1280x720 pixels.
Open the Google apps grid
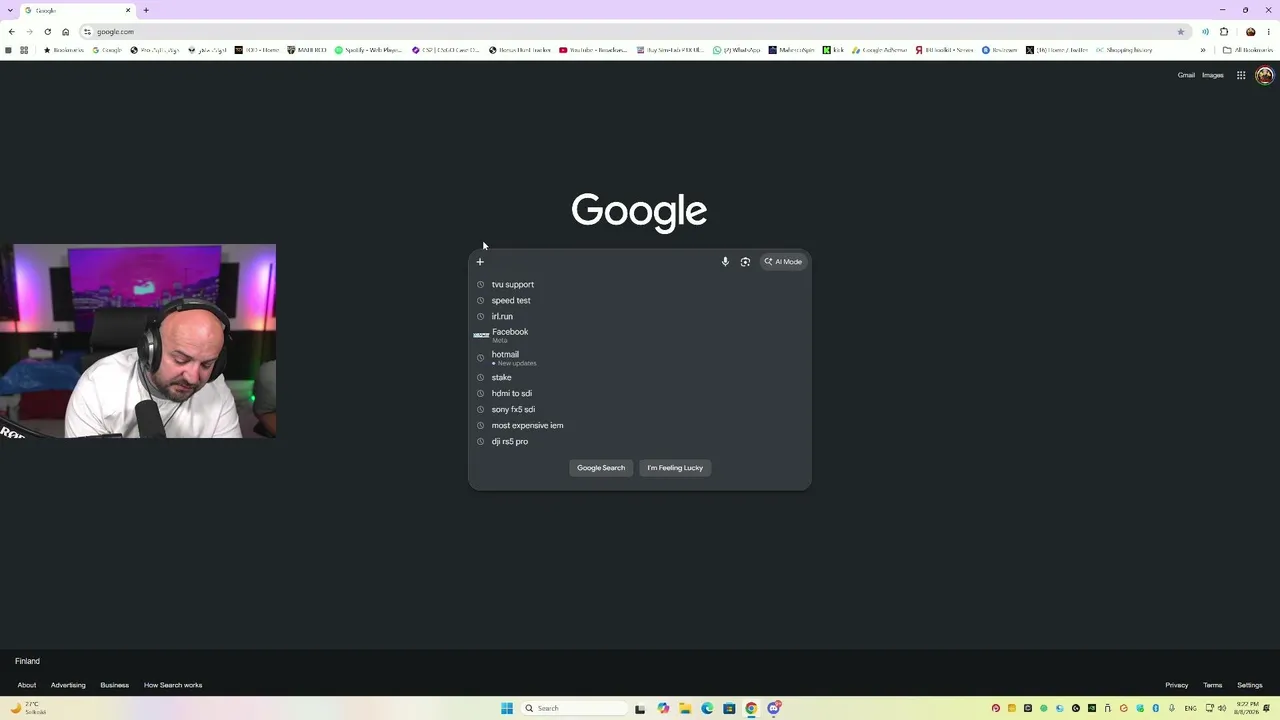1241,75
